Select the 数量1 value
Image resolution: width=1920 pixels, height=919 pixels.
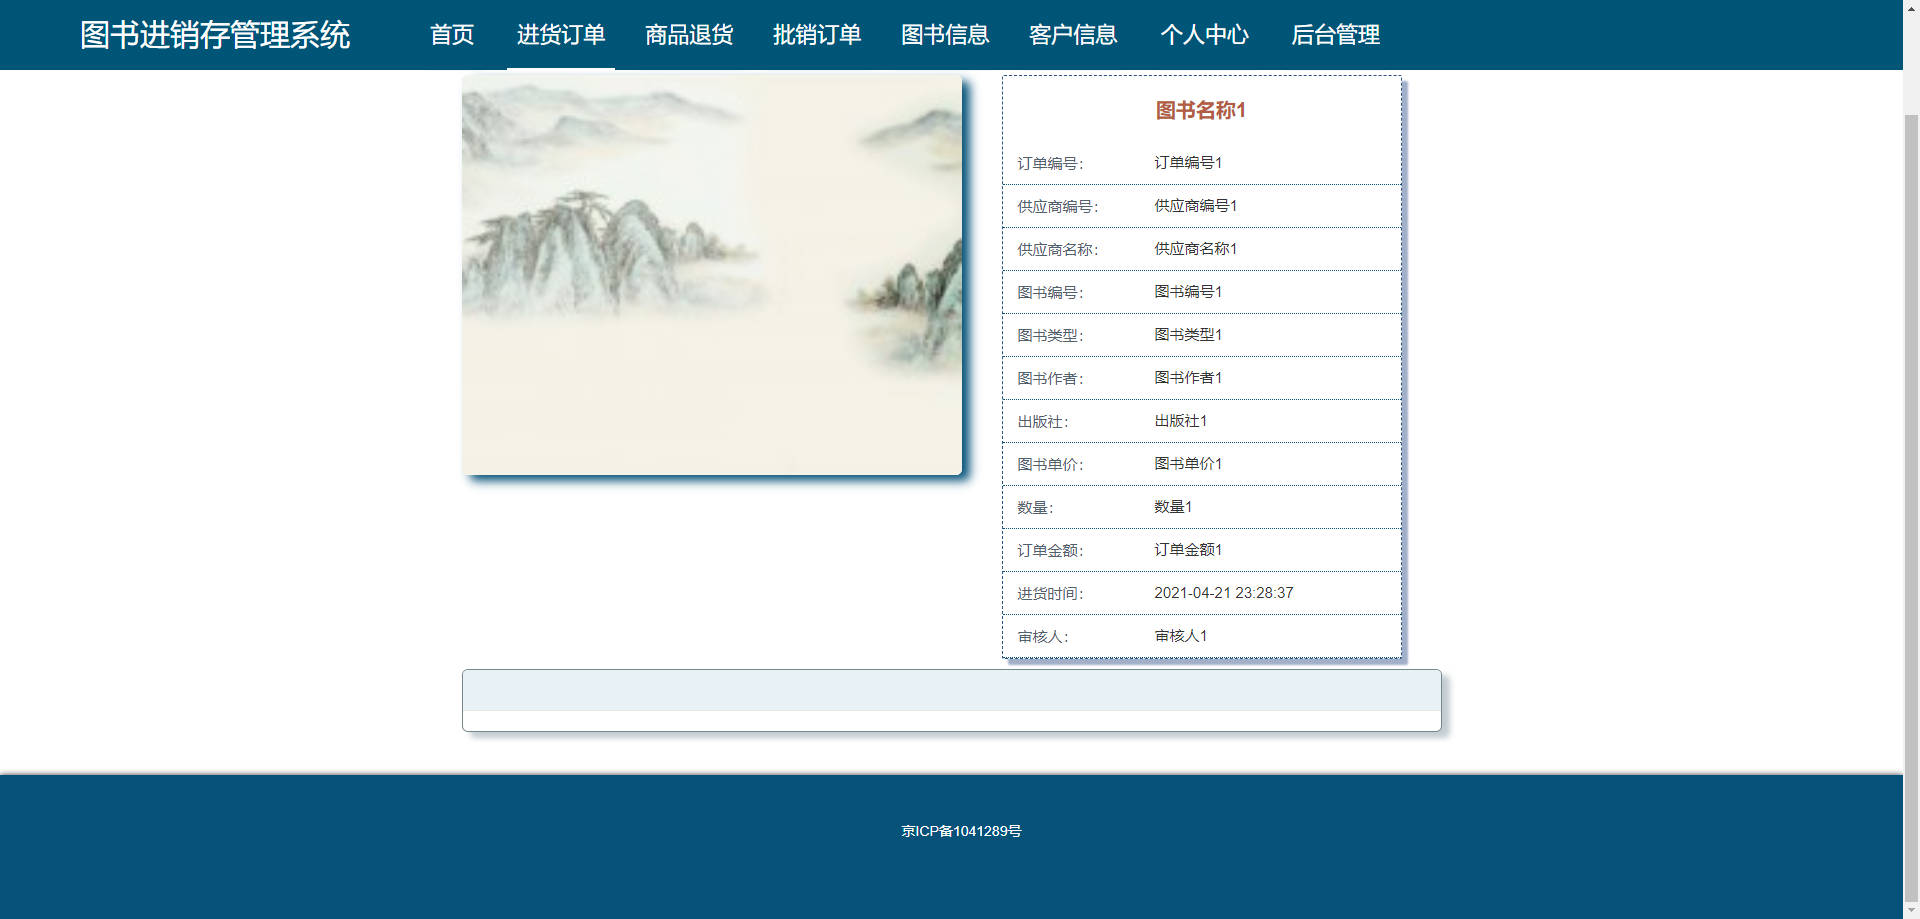click(x=1173, y=506)
